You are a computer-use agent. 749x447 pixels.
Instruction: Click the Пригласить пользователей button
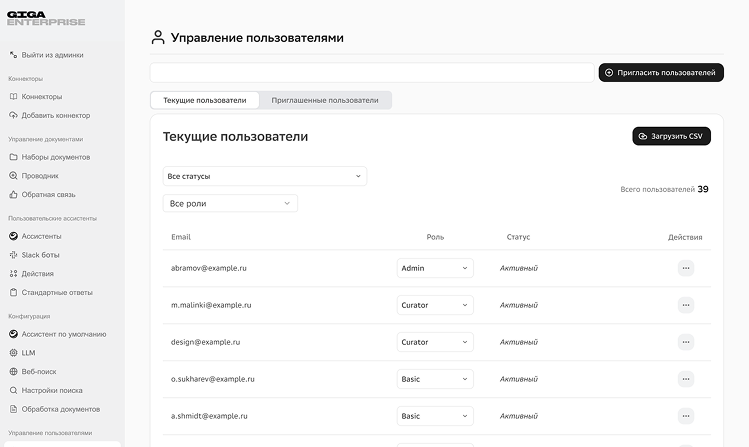click(660, 73)
